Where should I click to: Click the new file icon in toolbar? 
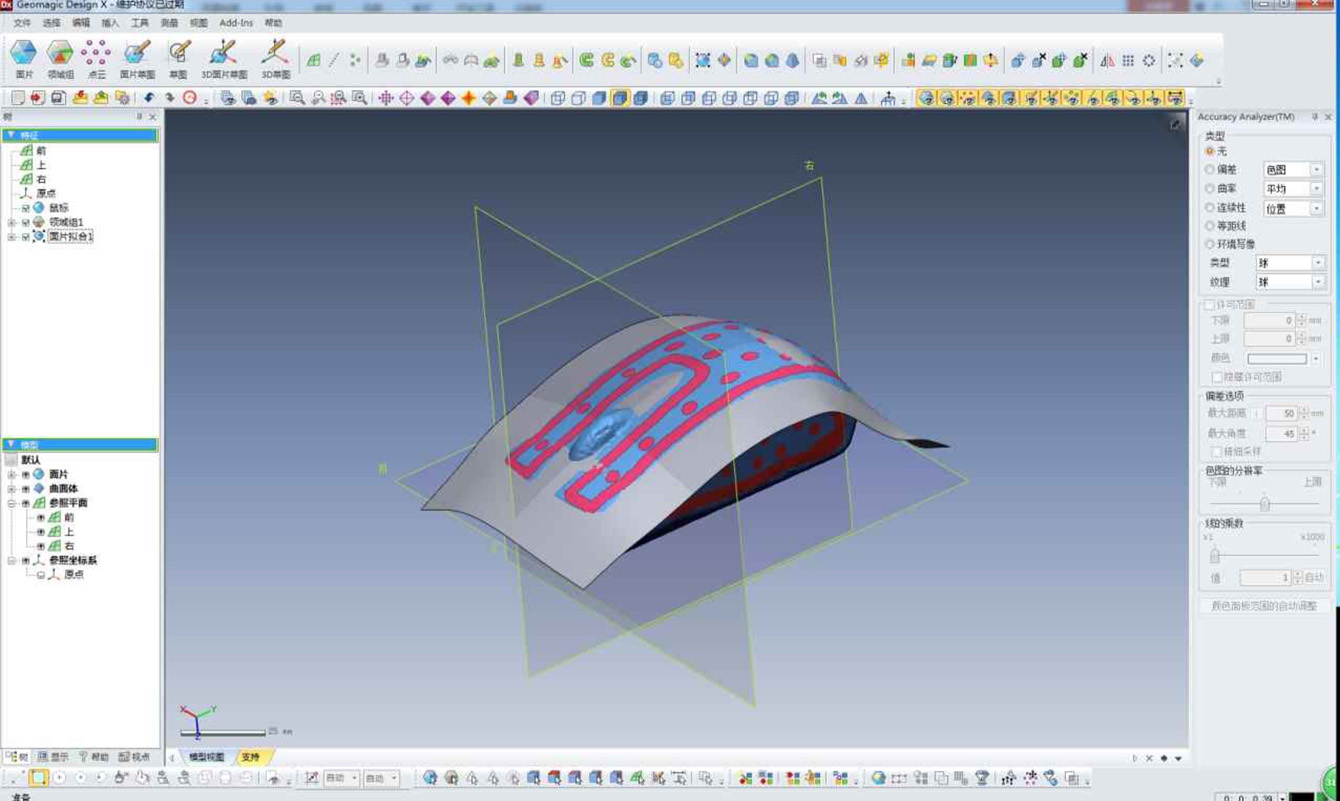pyautogui.click(x=17, y=98)
